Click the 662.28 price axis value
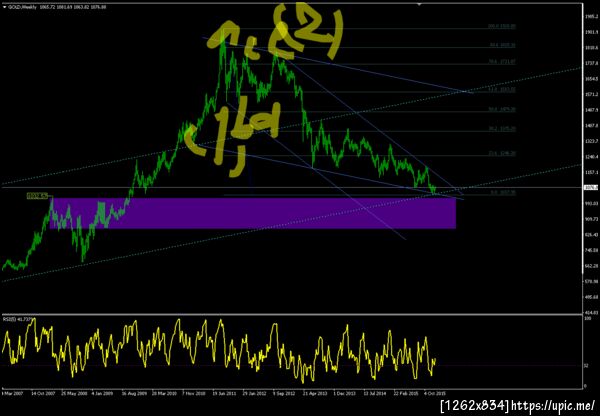This screenshot has width=600, height=416. [x=591, y=266]
